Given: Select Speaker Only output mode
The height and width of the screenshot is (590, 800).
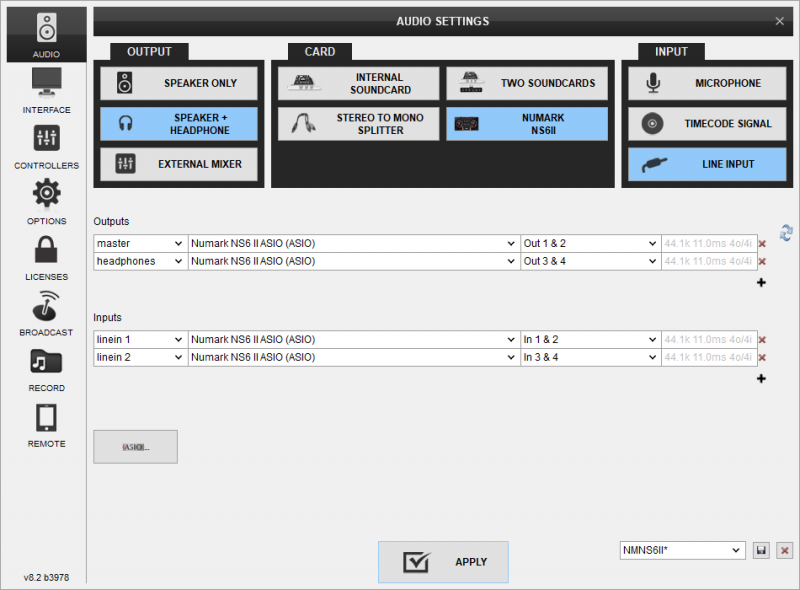Looking at the screenshot, I should (178, 84).
